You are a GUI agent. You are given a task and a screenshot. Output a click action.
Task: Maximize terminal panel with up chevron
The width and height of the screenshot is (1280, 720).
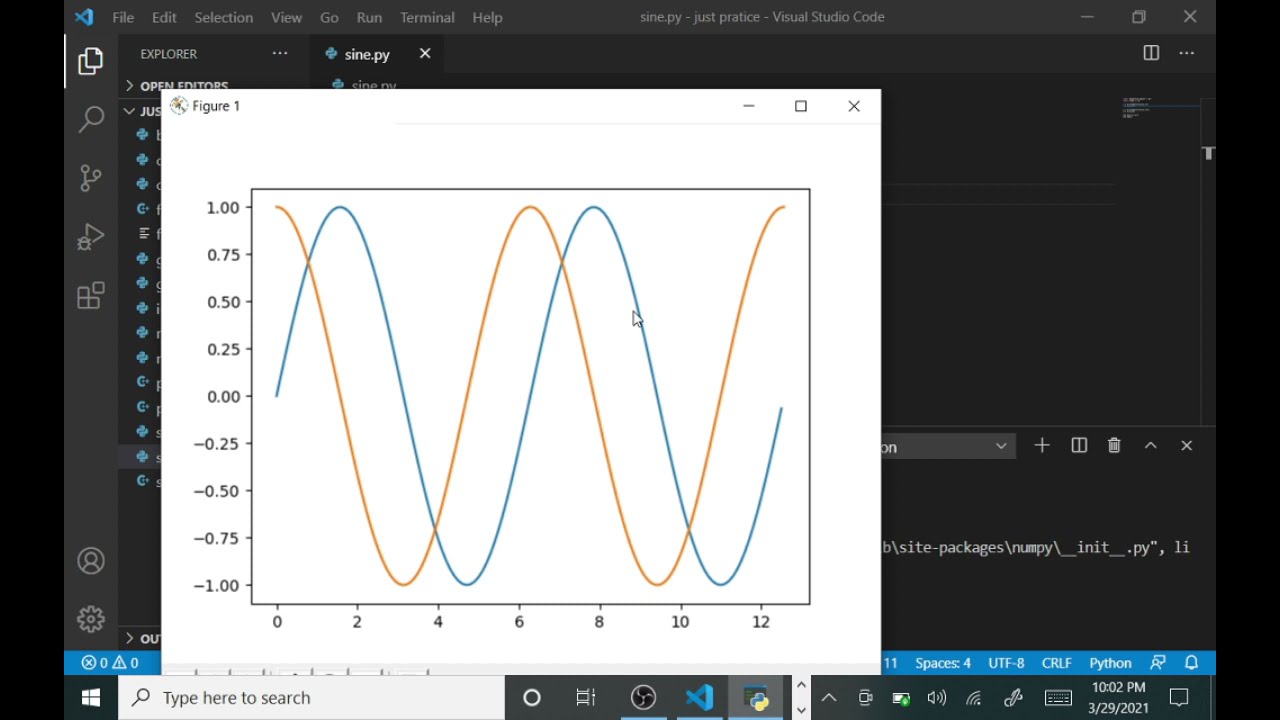coord(1151,446)
